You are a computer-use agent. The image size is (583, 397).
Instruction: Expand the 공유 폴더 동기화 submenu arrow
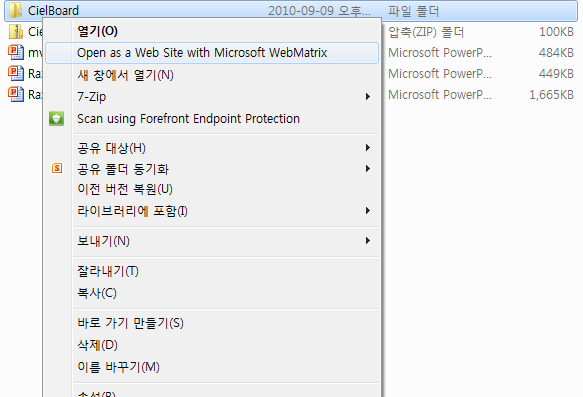point(368,168)
